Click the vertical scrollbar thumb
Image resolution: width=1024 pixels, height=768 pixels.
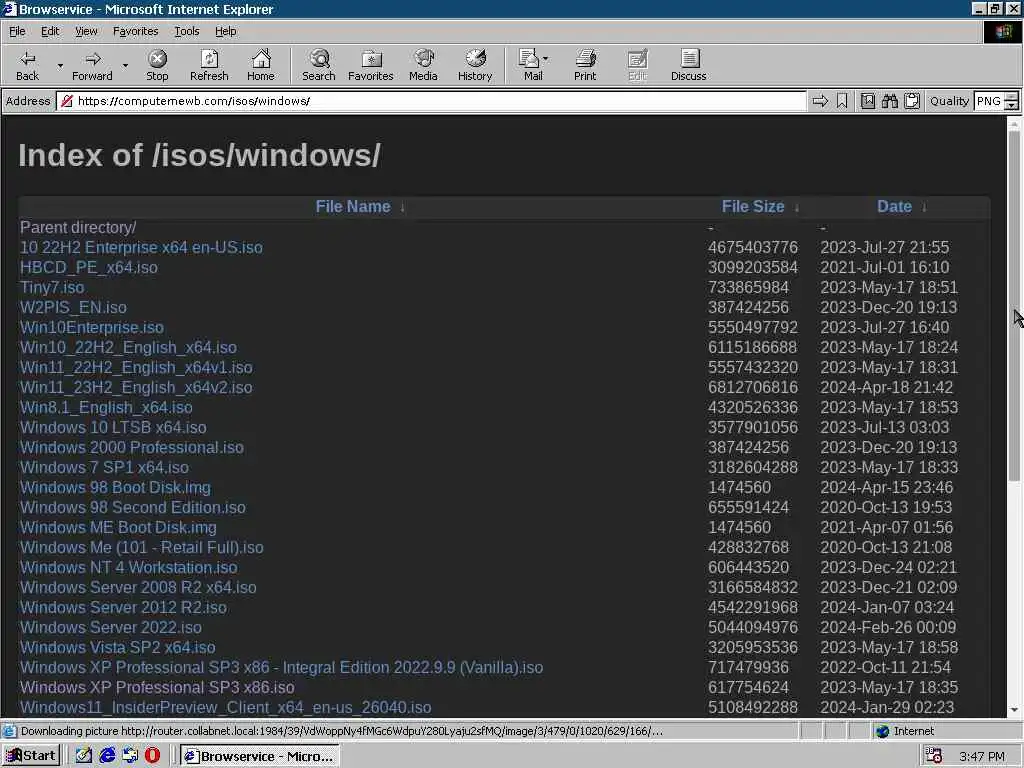point(1014,307)
